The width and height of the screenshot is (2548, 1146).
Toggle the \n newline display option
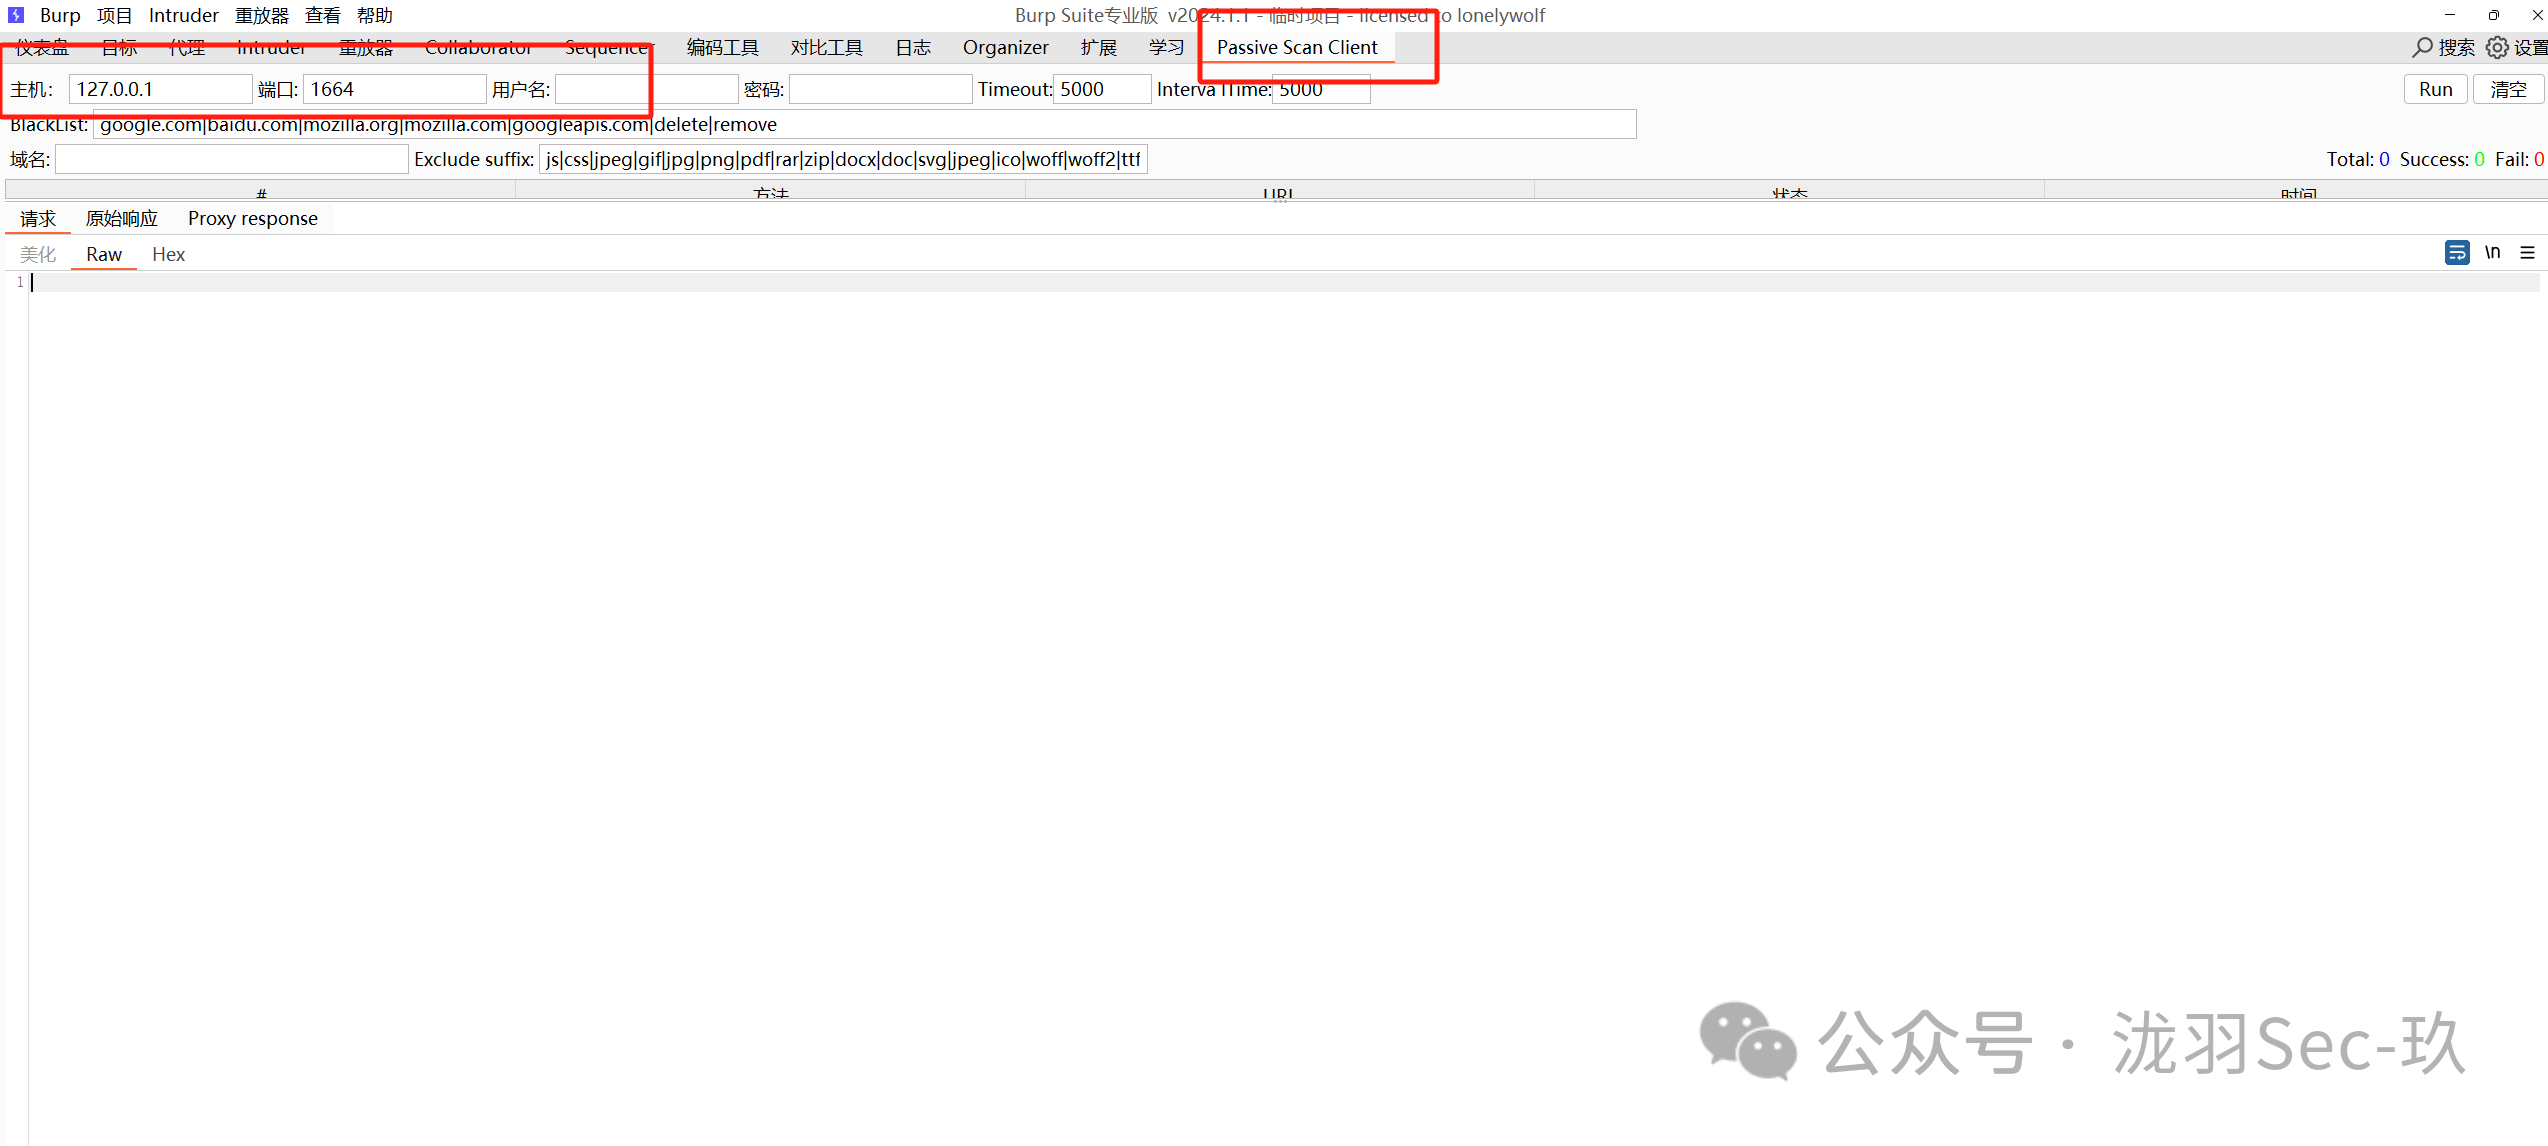(x=2493, y=253)
